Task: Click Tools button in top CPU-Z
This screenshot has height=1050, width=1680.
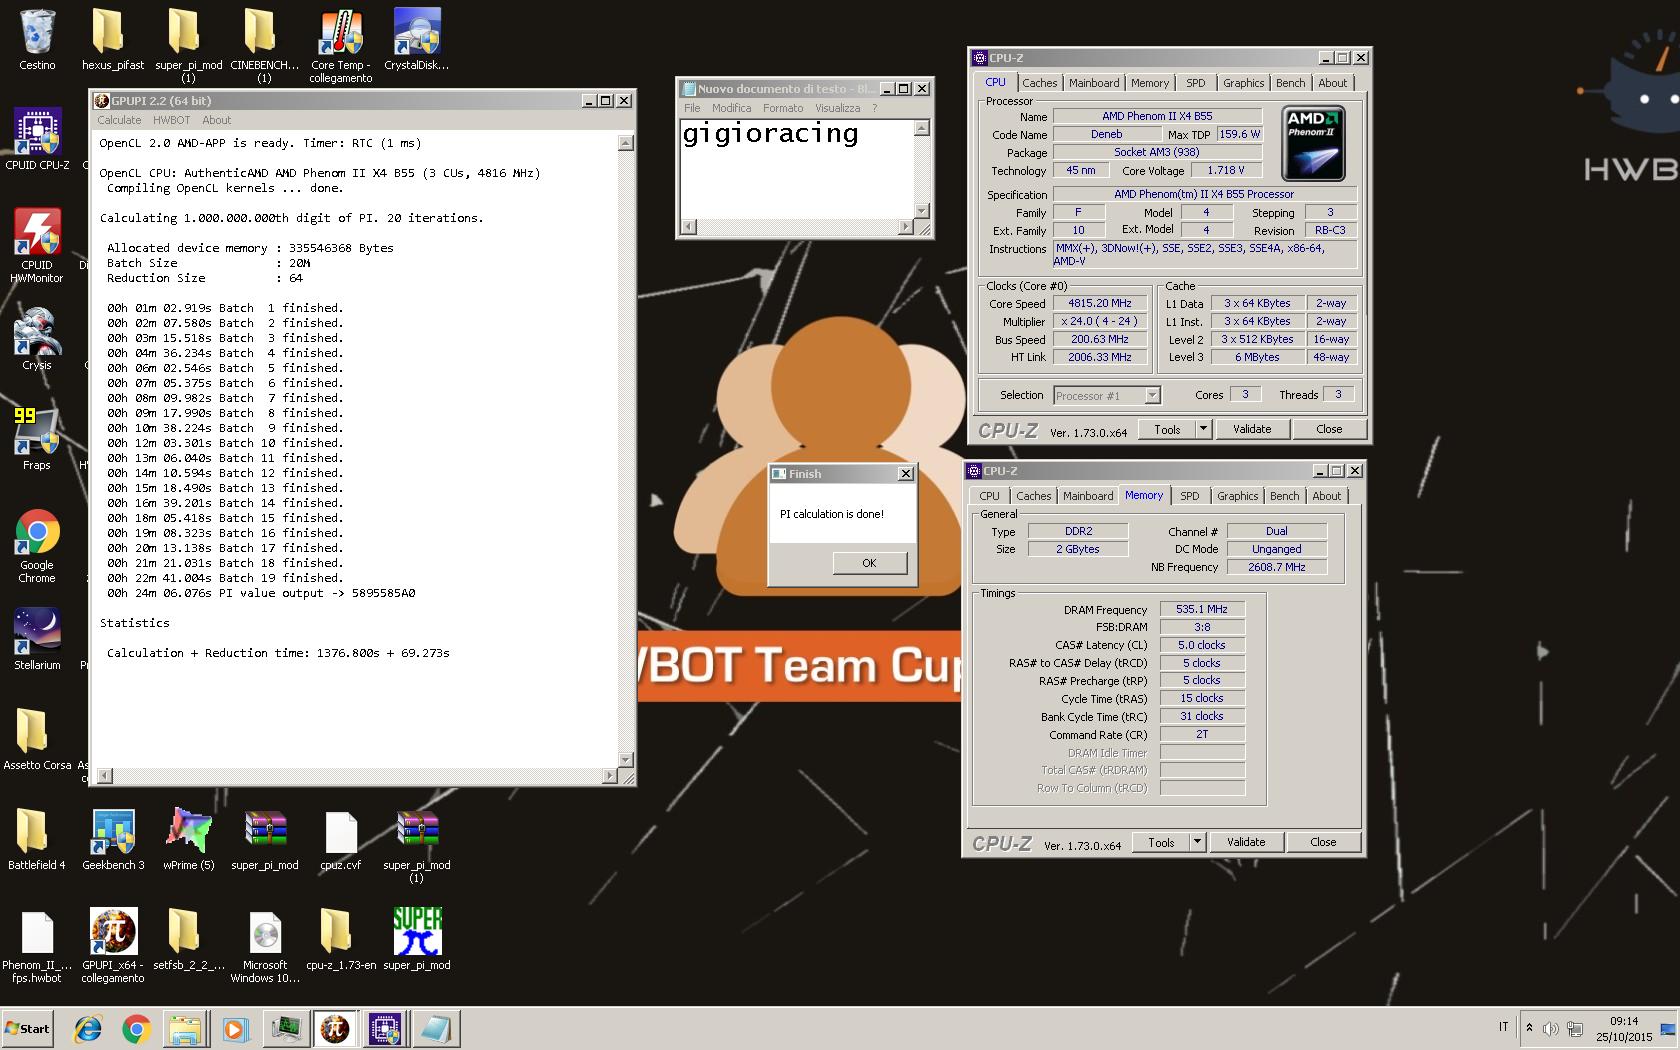Action: (x=1167, y=429)
